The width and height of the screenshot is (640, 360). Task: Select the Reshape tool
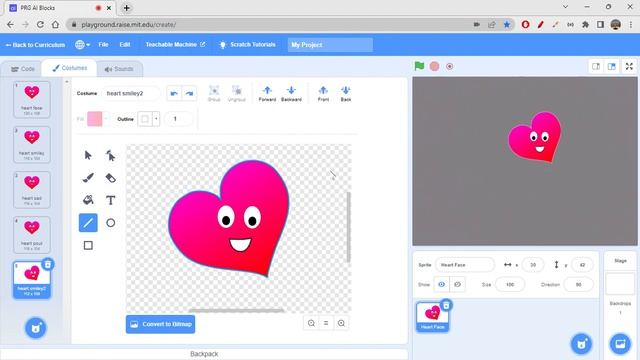coord(110,156)
